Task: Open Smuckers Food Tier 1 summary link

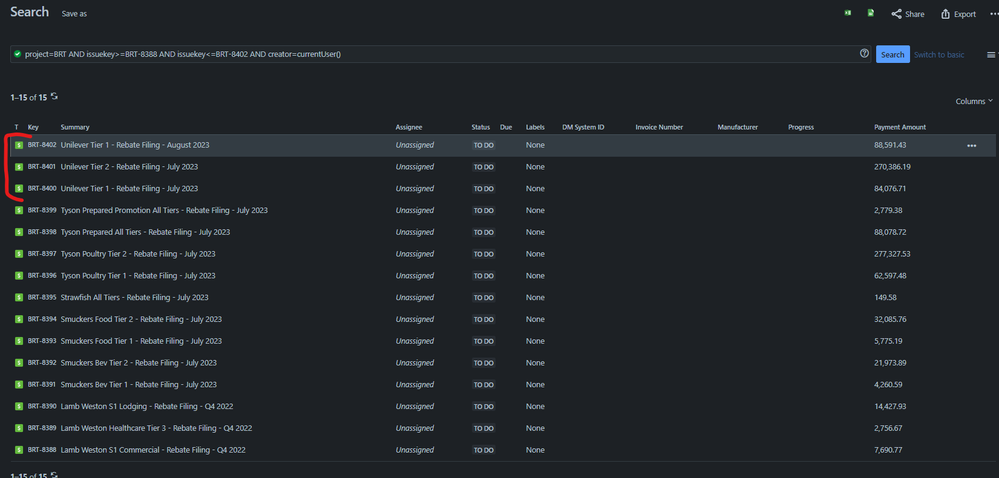Action: 141,341
